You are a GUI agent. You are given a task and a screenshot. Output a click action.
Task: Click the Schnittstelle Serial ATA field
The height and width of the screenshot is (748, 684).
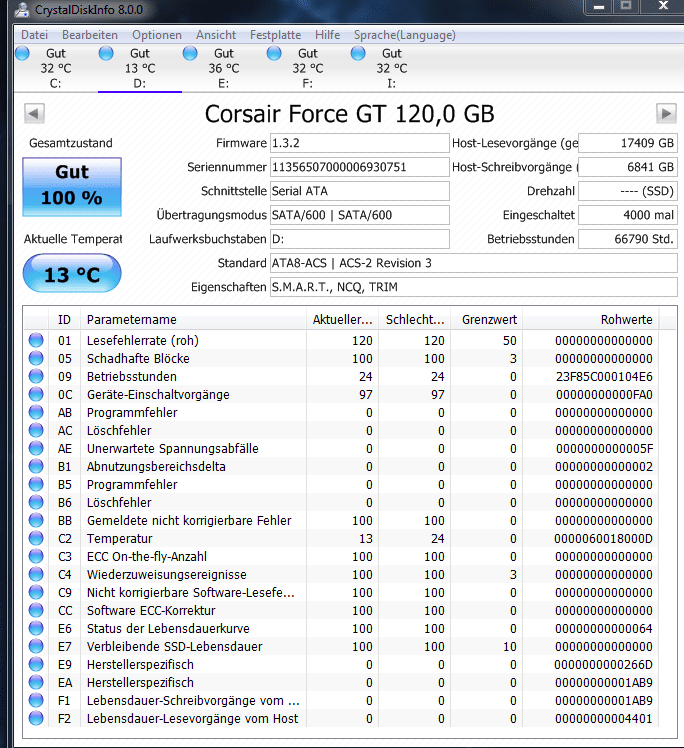pos(360,191)
